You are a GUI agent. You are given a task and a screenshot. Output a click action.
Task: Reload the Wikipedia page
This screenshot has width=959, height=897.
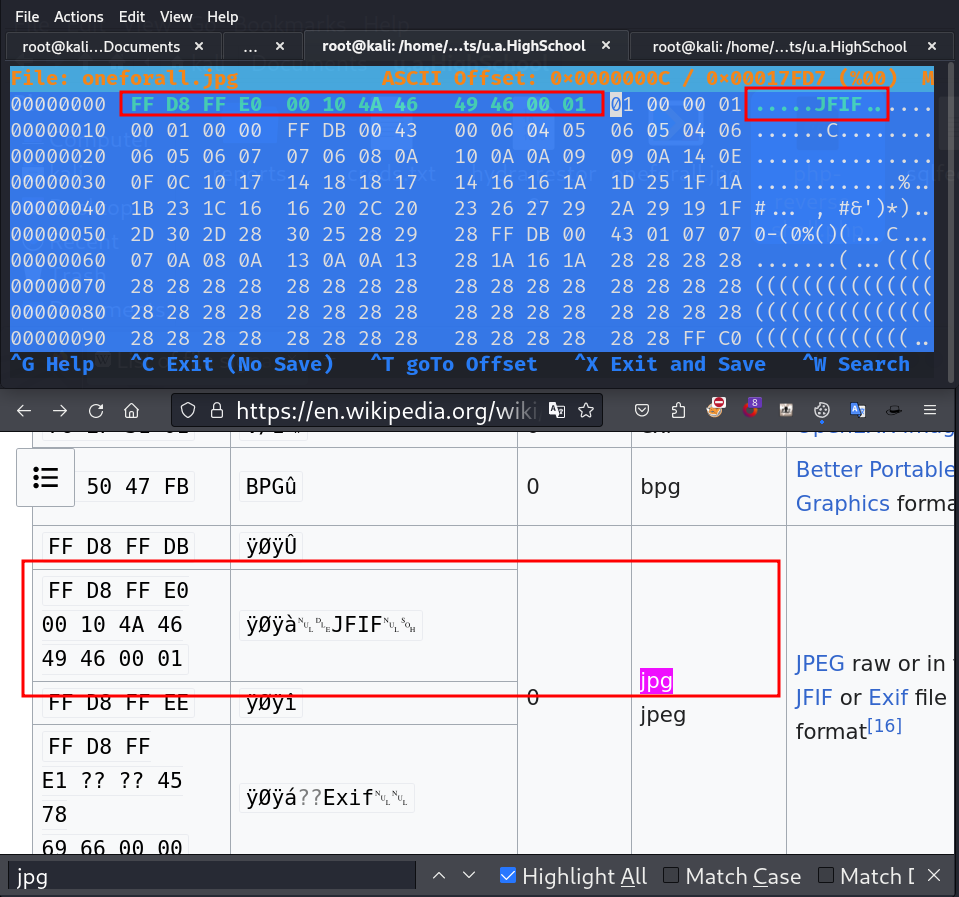(96, 410)
